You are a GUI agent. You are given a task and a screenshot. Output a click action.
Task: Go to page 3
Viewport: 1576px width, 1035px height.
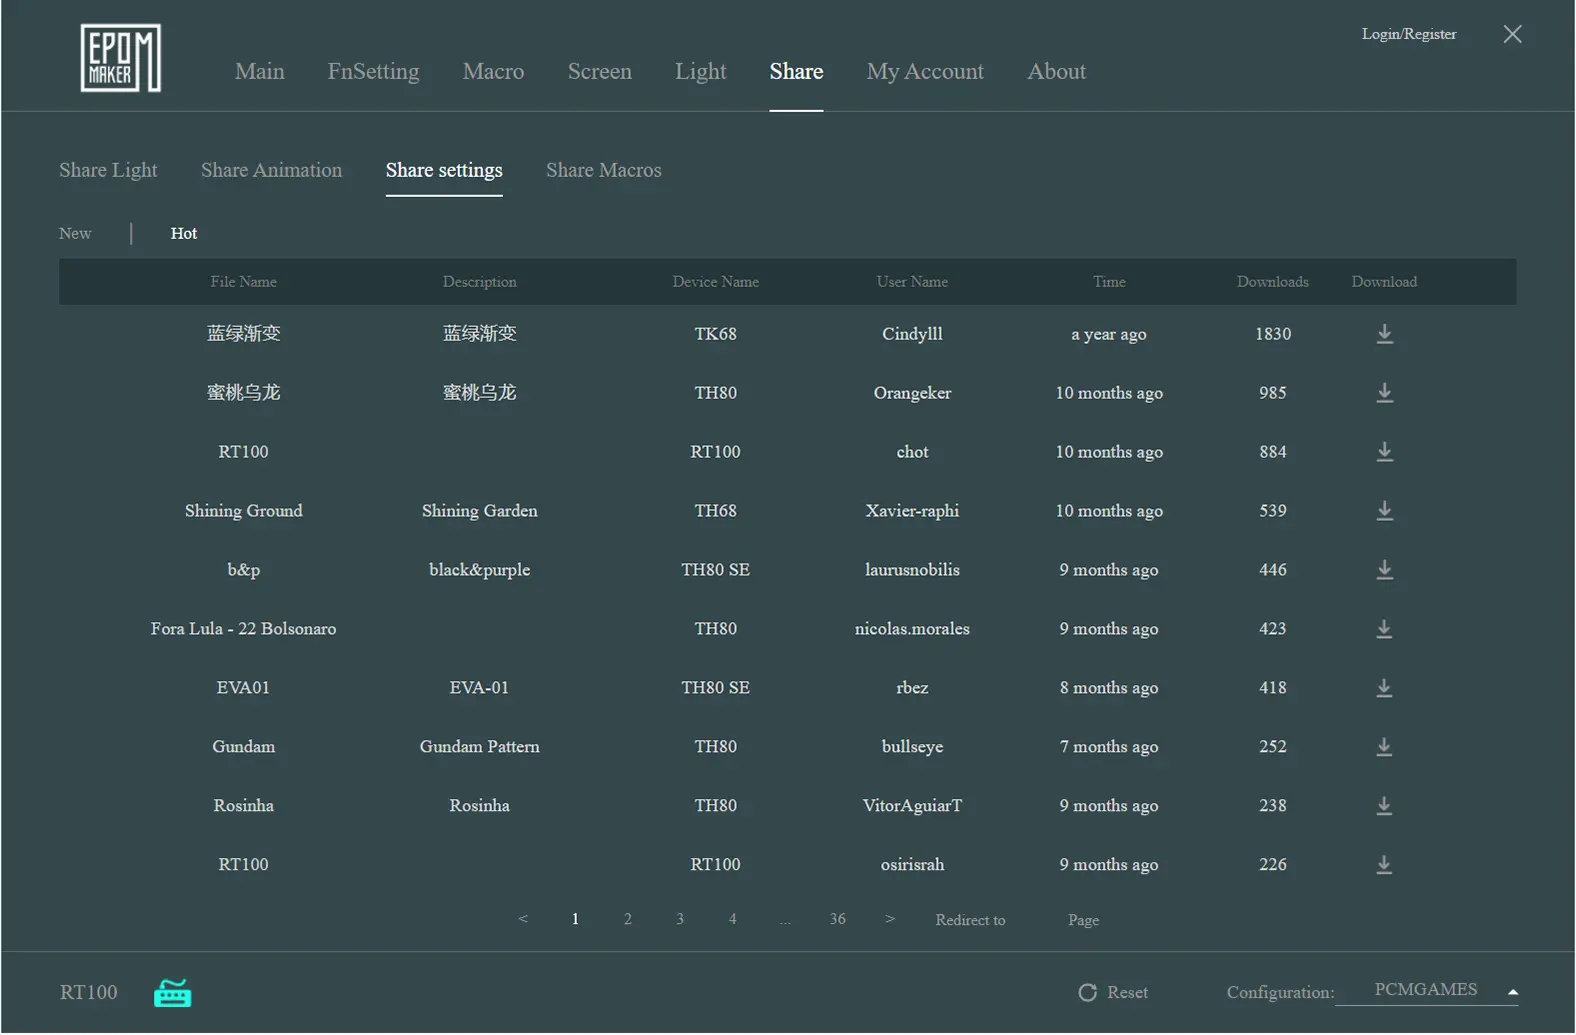tap(680, 919)
